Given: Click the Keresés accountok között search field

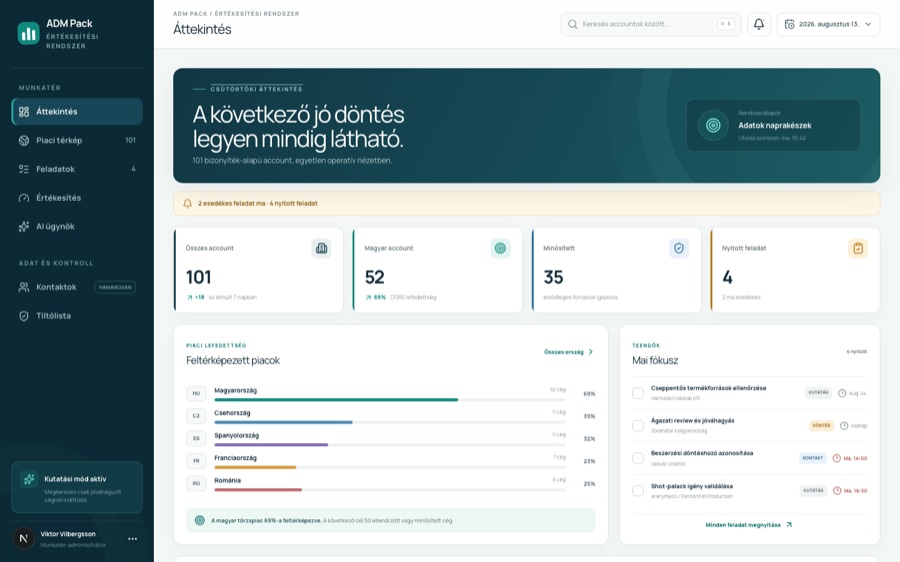Looking at the screenshot, I should point(651,24).
